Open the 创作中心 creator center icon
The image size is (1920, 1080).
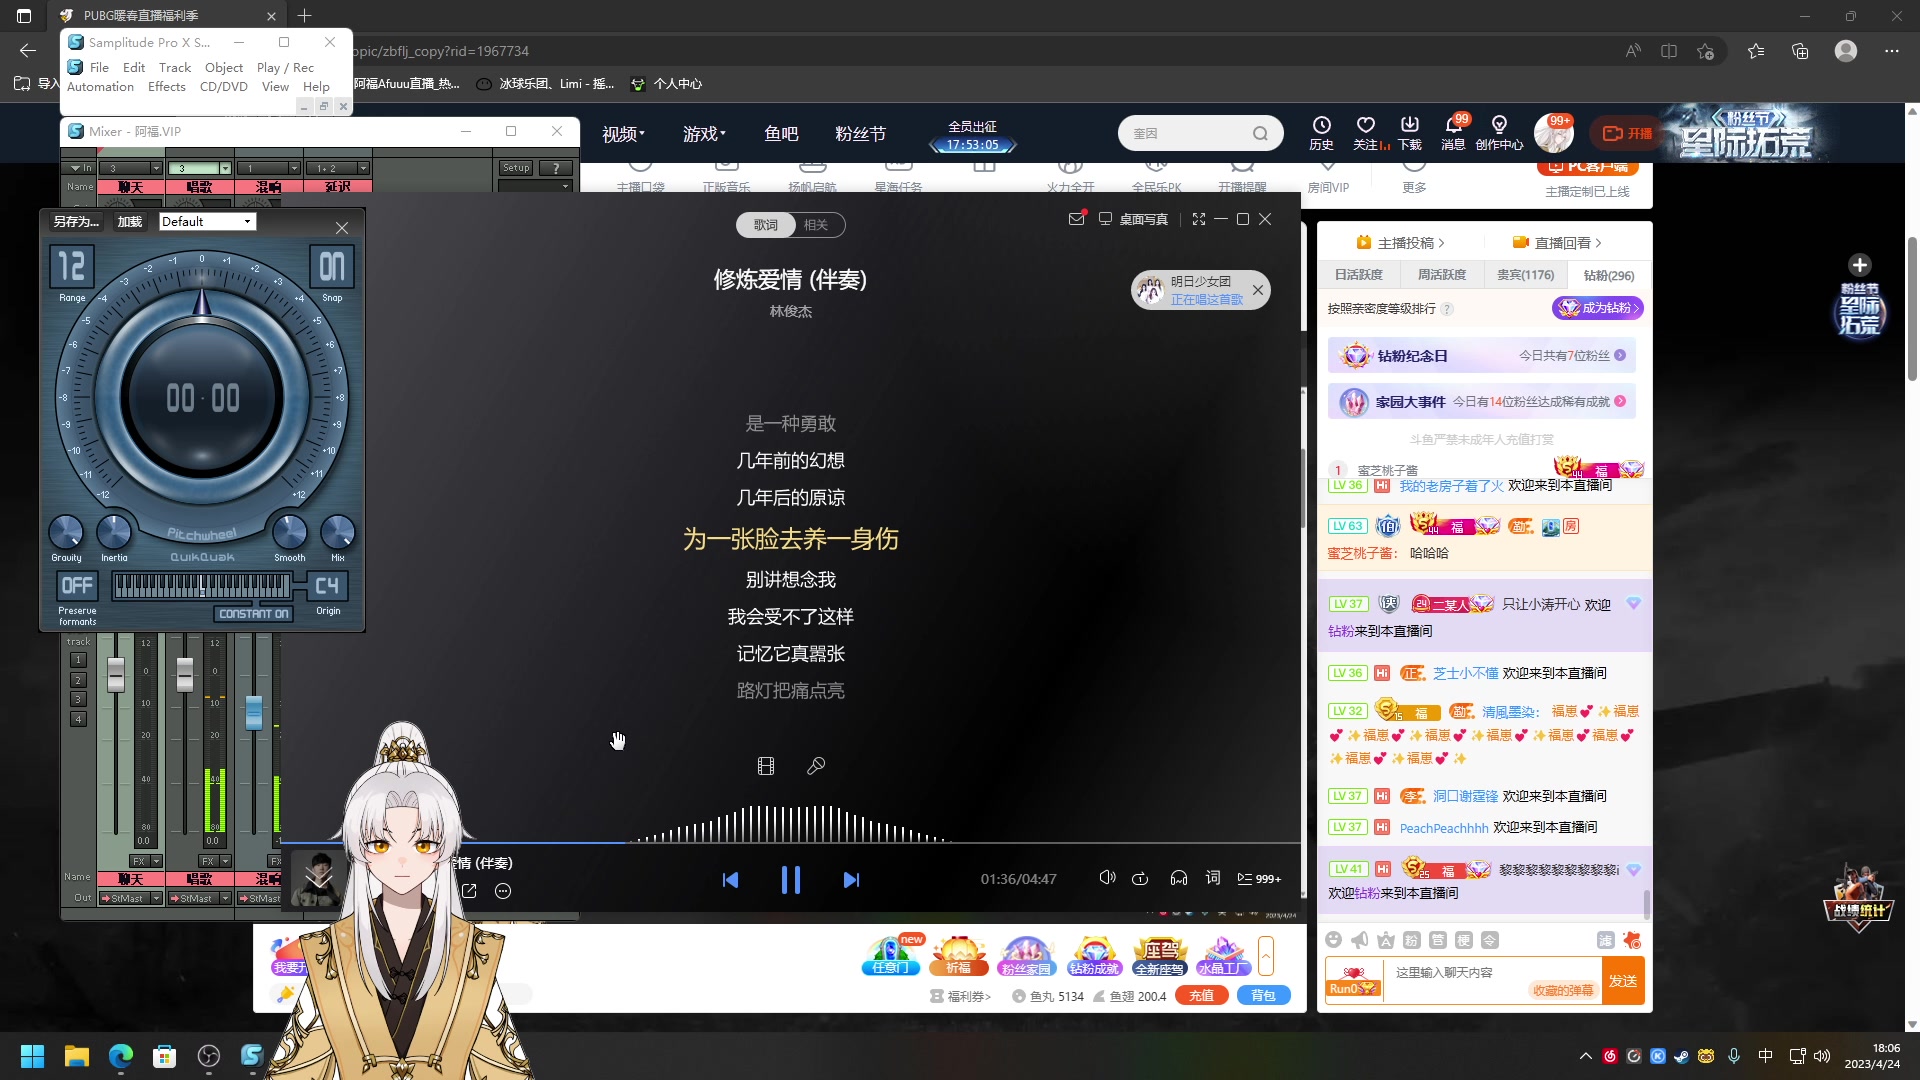click(x=1499, y=133)
